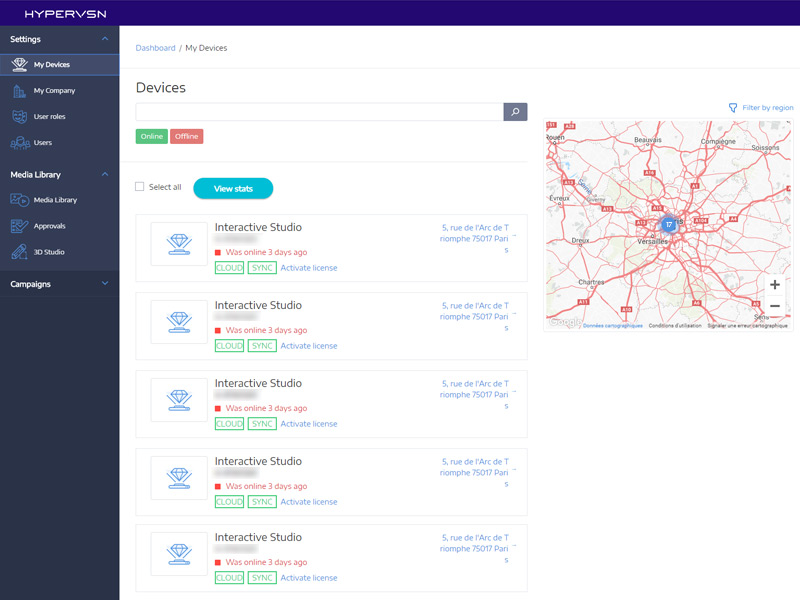800x600 pixels.
Task: Click SYNC tag on third device
Action: [262, 424]
